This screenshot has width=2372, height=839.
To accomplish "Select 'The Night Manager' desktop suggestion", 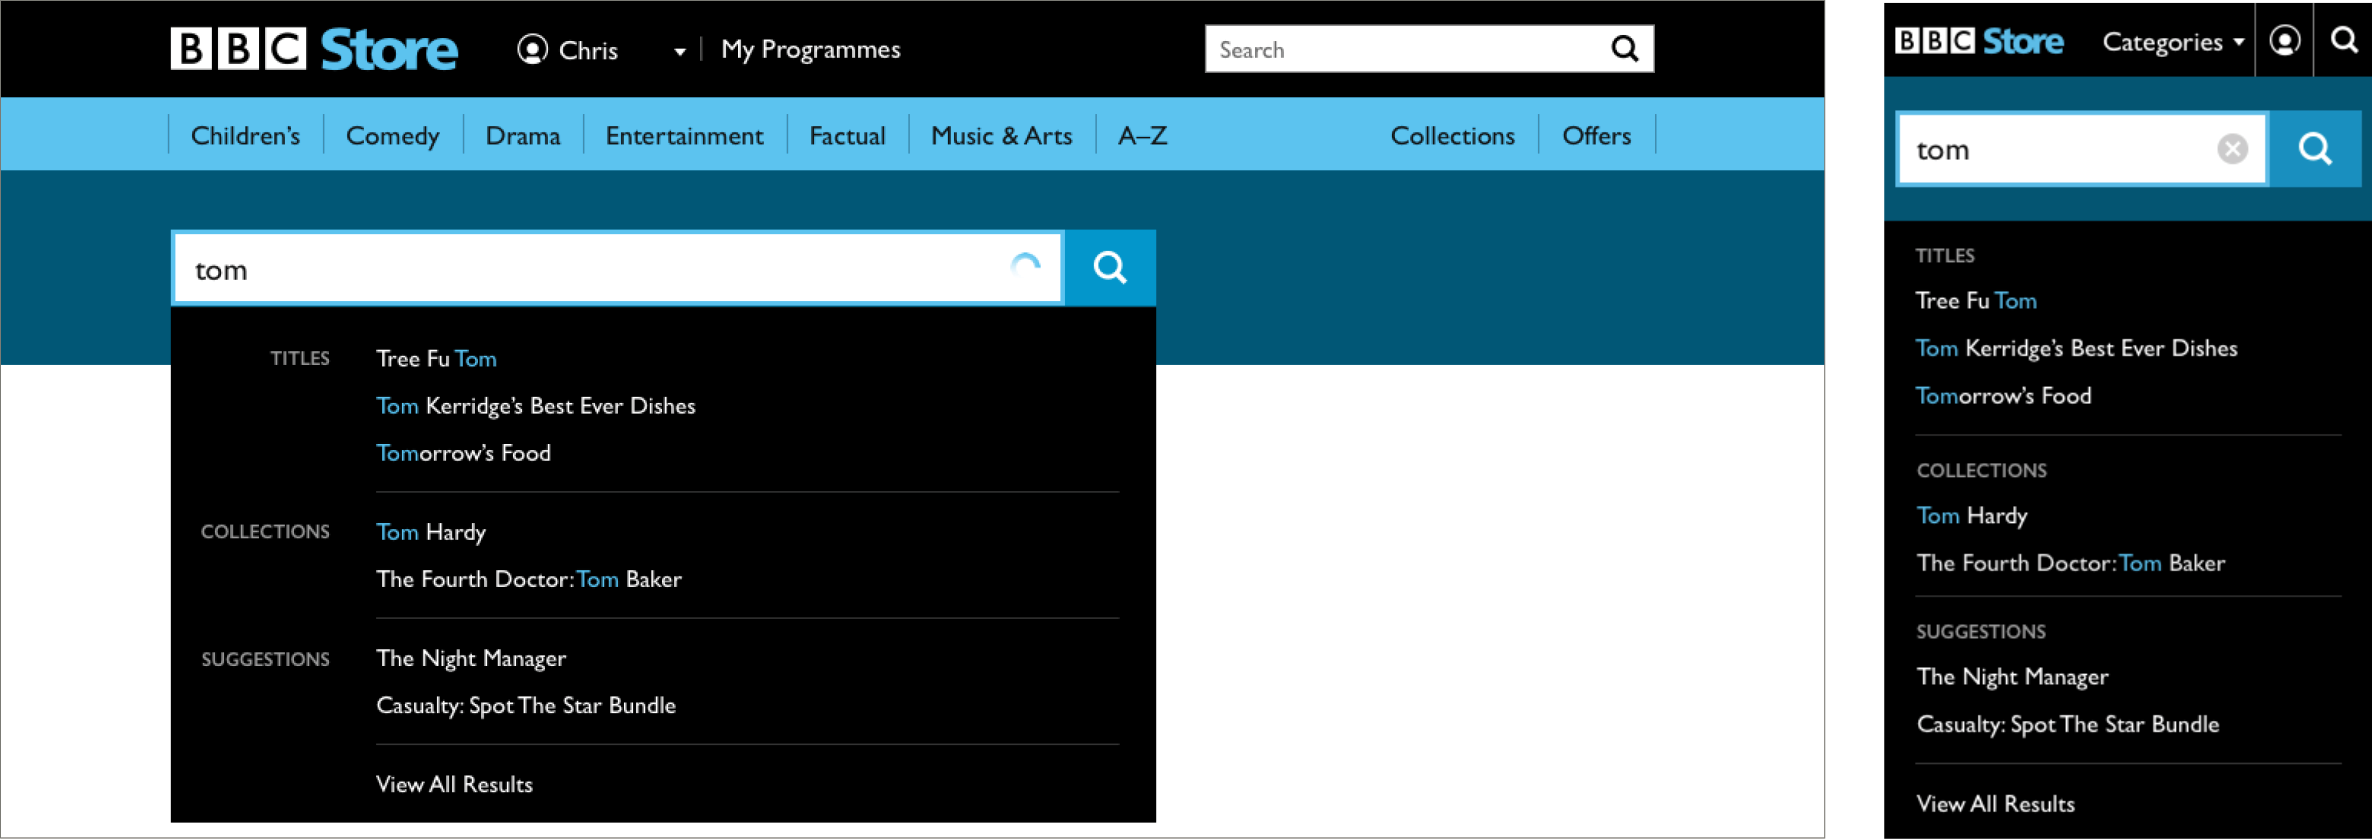I will click(471, 657).
